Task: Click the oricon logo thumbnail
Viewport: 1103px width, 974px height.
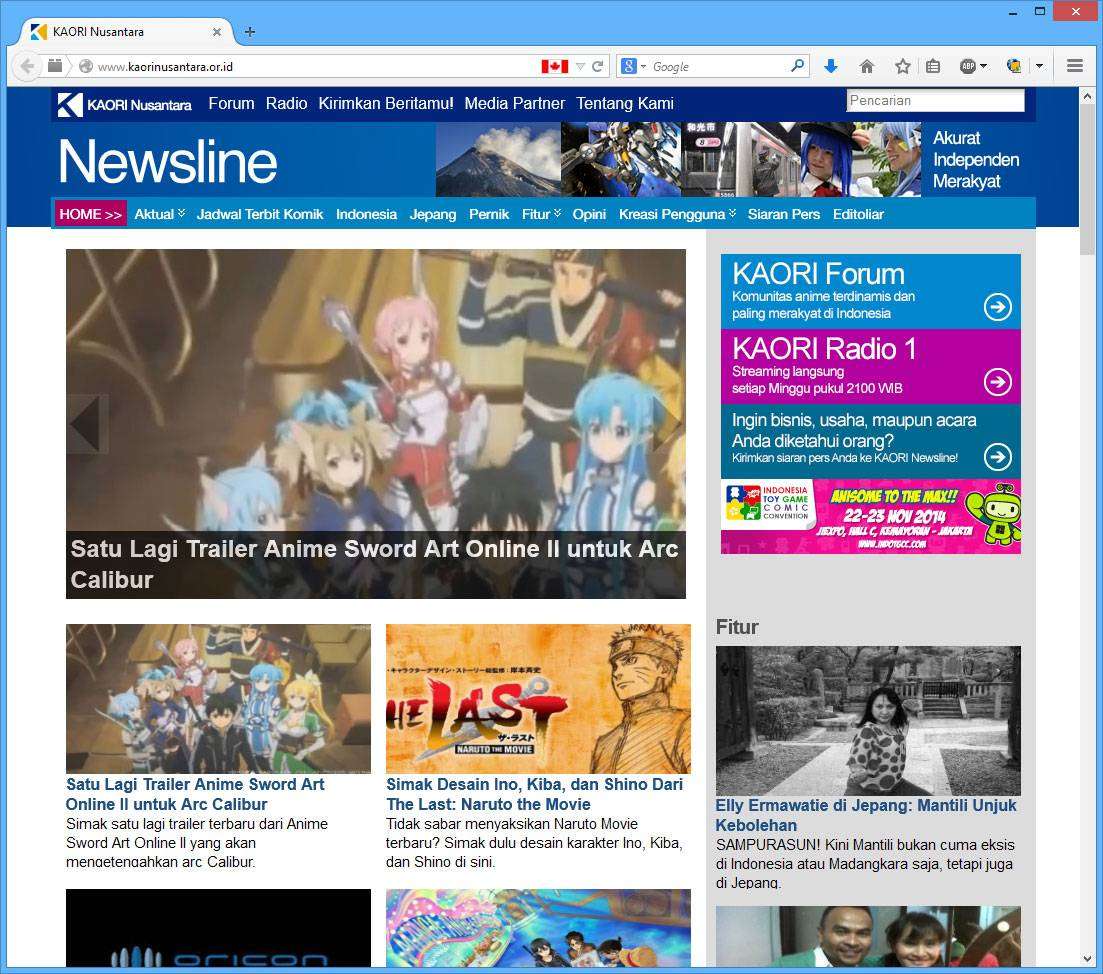Action: coord(218,928)
